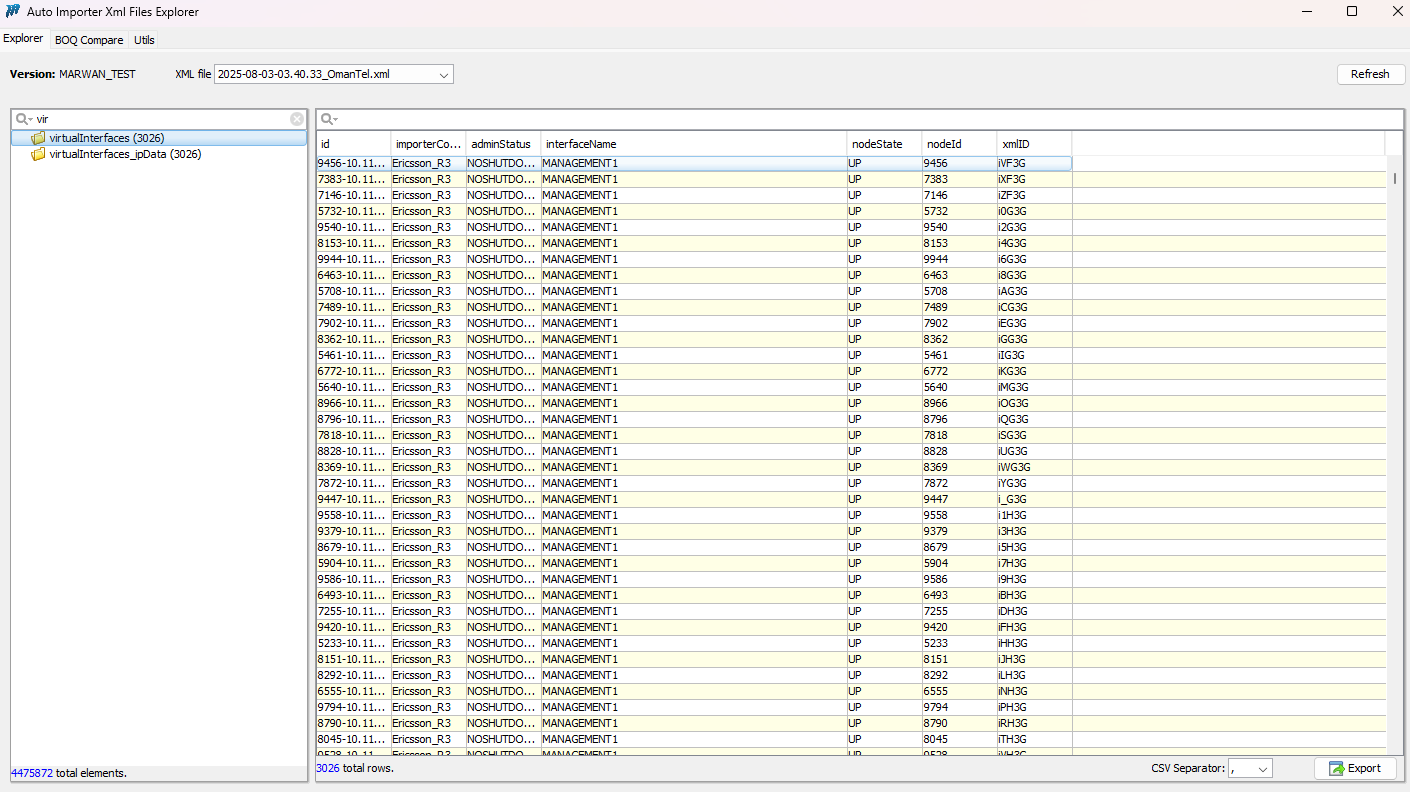The width and height of the screenshot is (1410, 792).
Task: Select the virtualInterfaces_ipData (3026) tree item
Action: point(125,154)
